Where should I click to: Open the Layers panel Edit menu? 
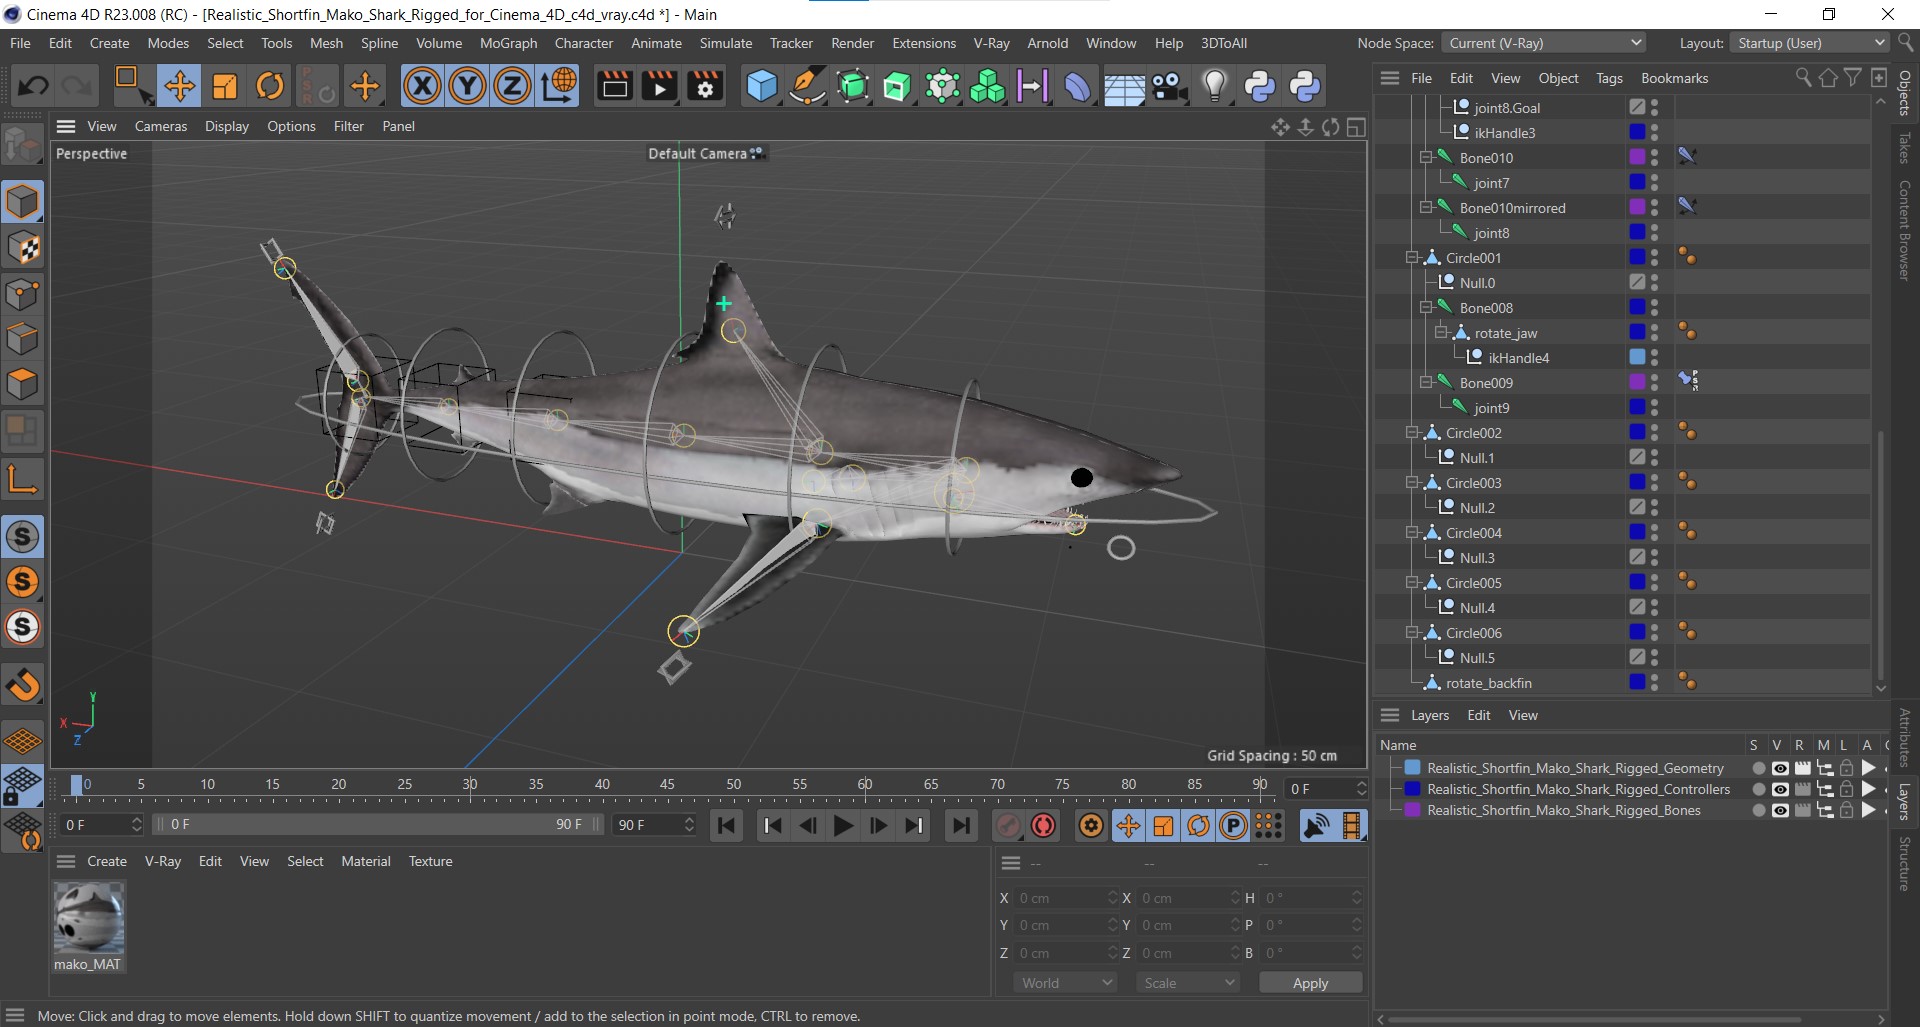pos(1479,715)
